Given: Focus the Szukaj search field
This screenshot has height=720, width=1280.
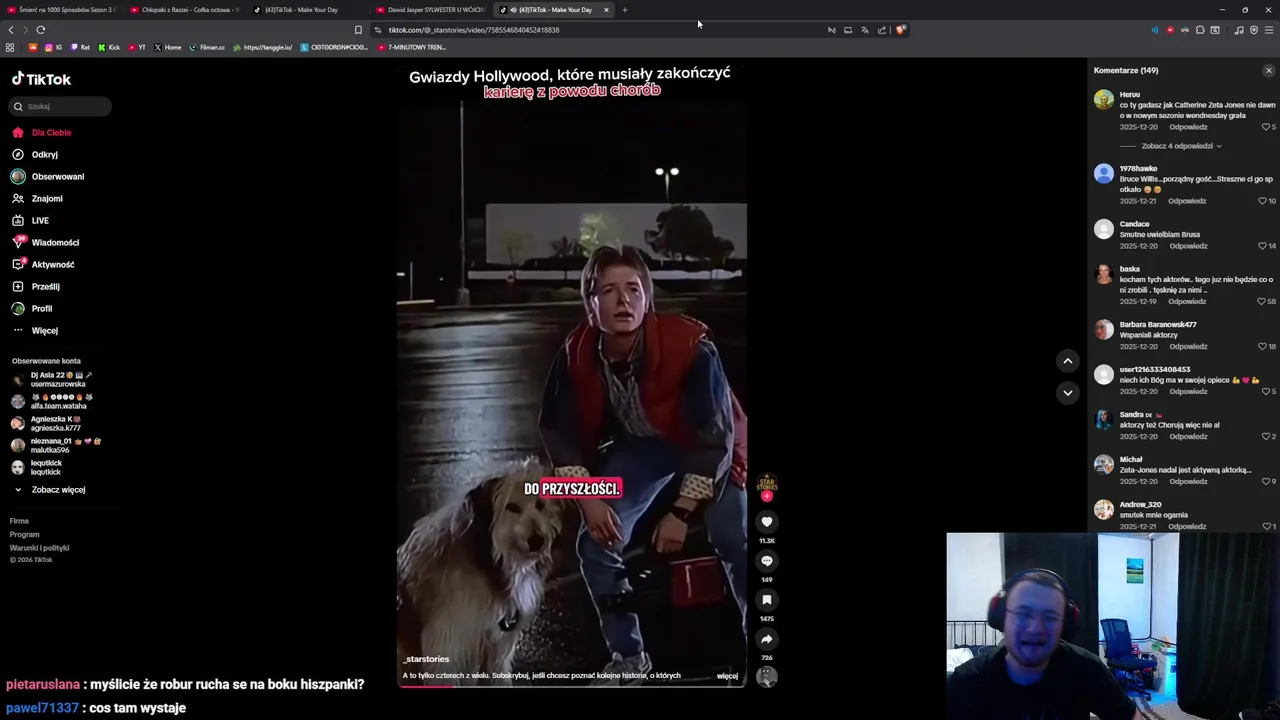Looking at the screenshot, I should [x=61, y=106].
